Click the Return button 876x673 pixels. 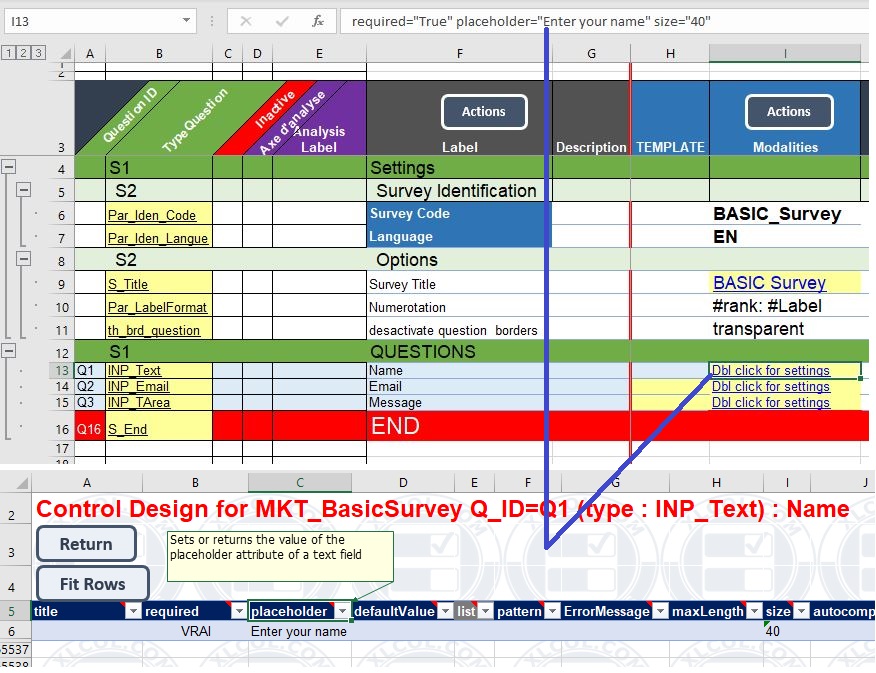[x=85, y=544]
